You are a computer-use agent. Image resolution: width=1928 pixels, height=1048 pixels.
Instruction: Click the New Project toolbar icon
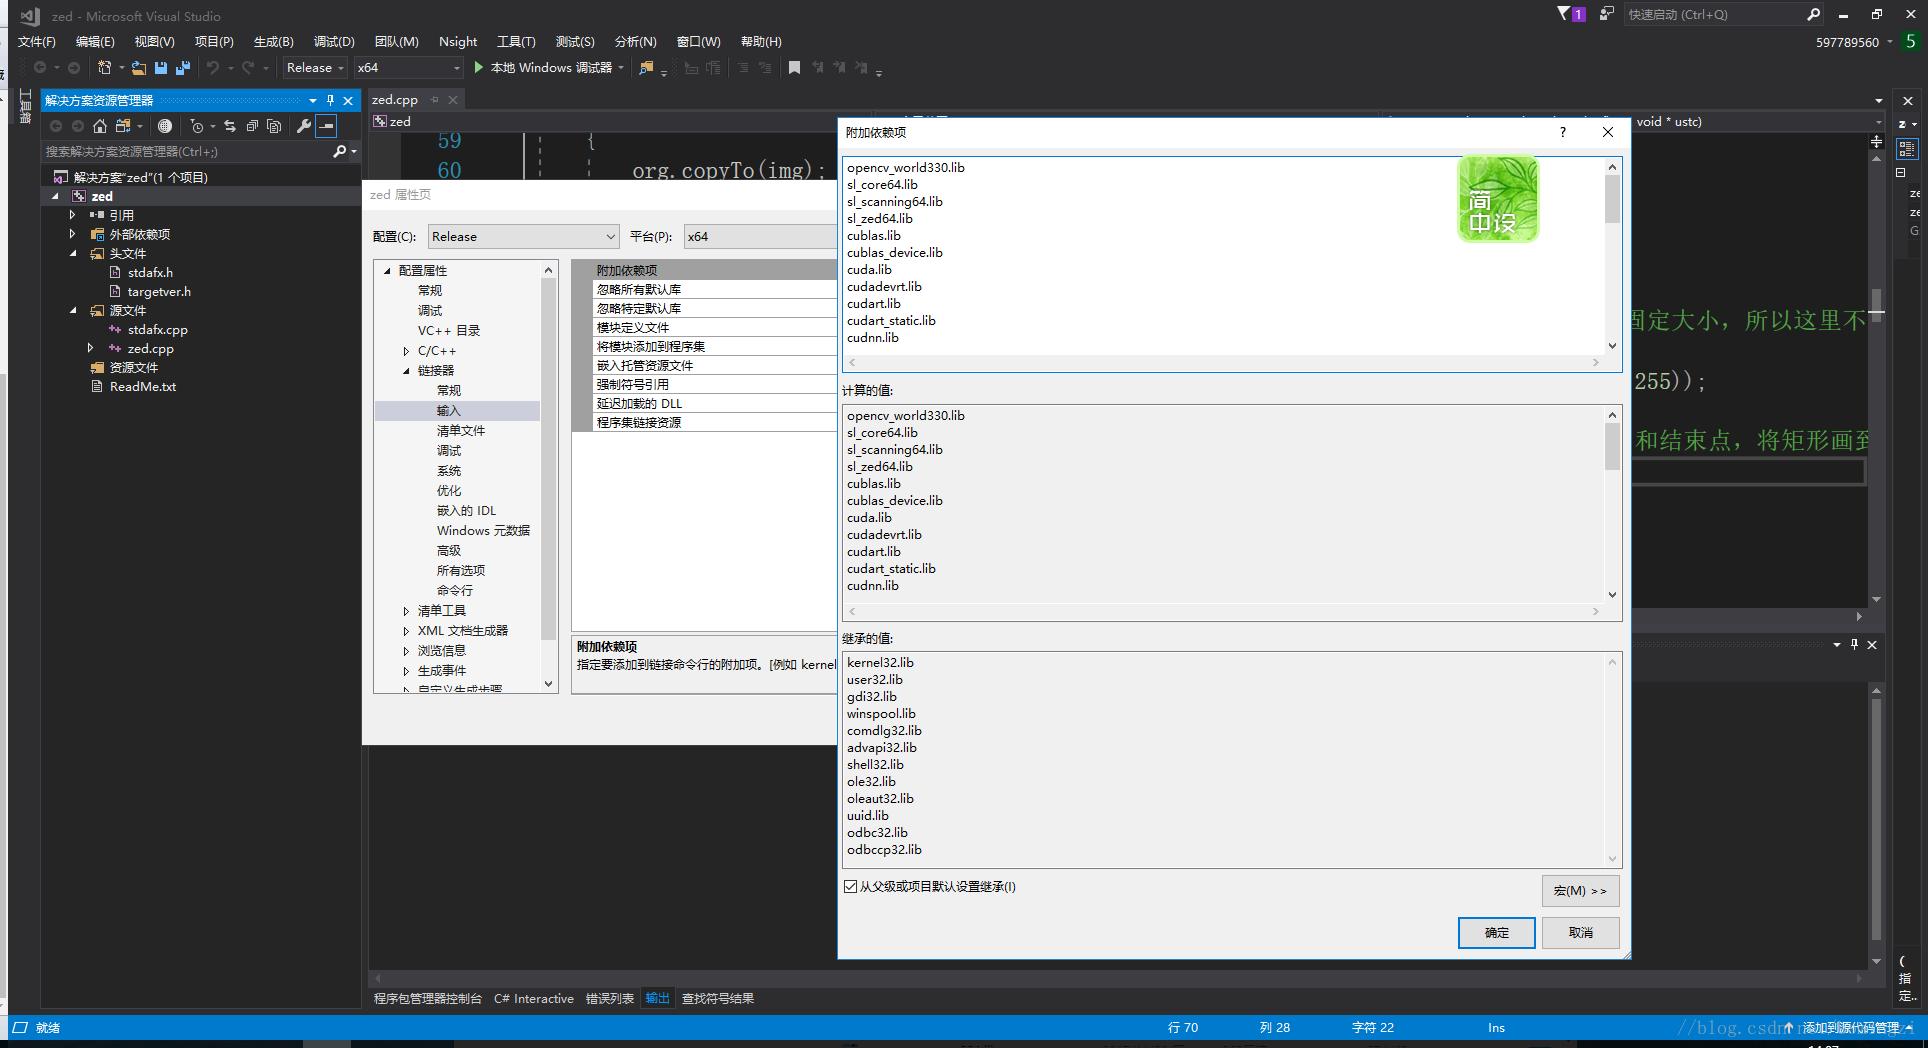104,68
